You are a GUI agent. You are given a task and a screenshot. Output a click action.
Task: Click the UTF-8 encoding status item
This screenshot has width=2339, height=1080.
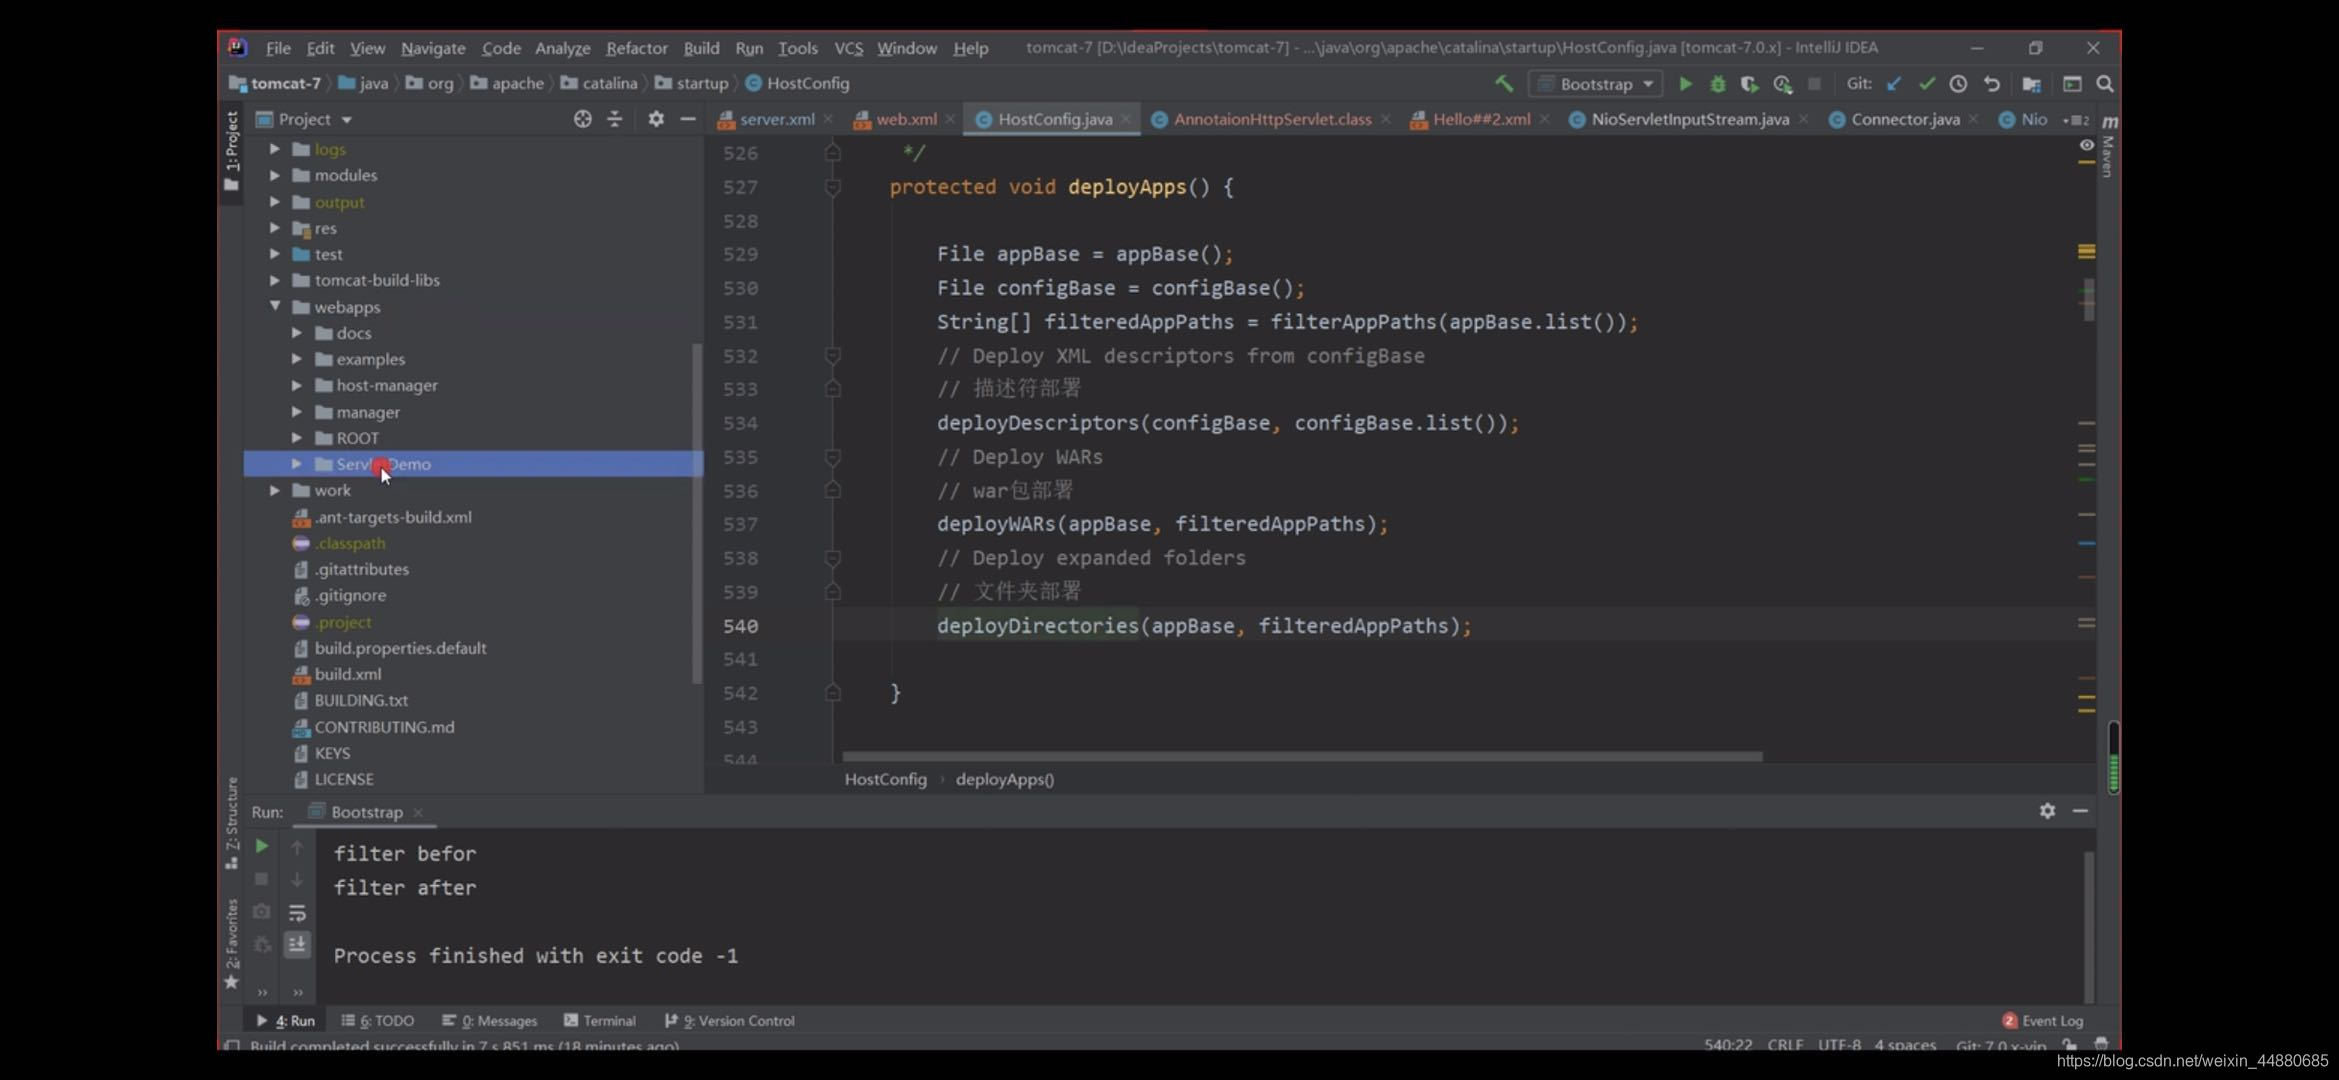(1838, 1045)
